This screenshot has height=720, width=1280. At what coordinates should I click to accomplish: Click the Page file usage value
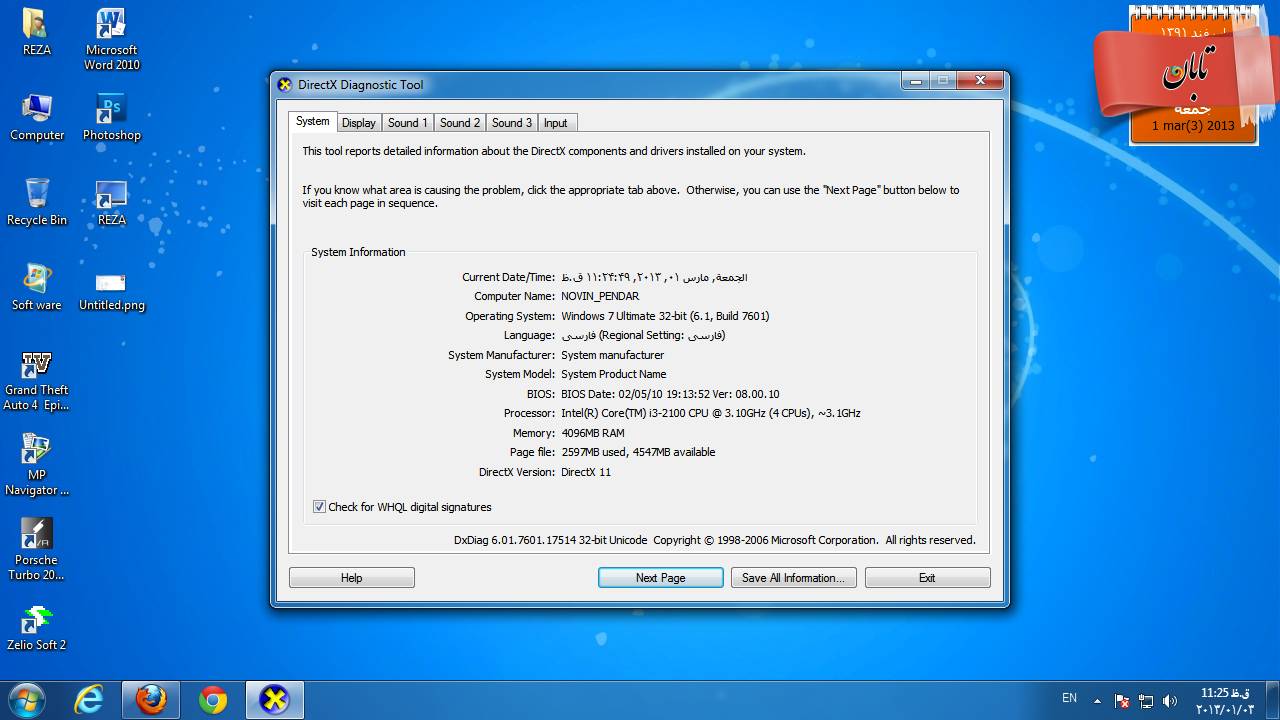638,452
